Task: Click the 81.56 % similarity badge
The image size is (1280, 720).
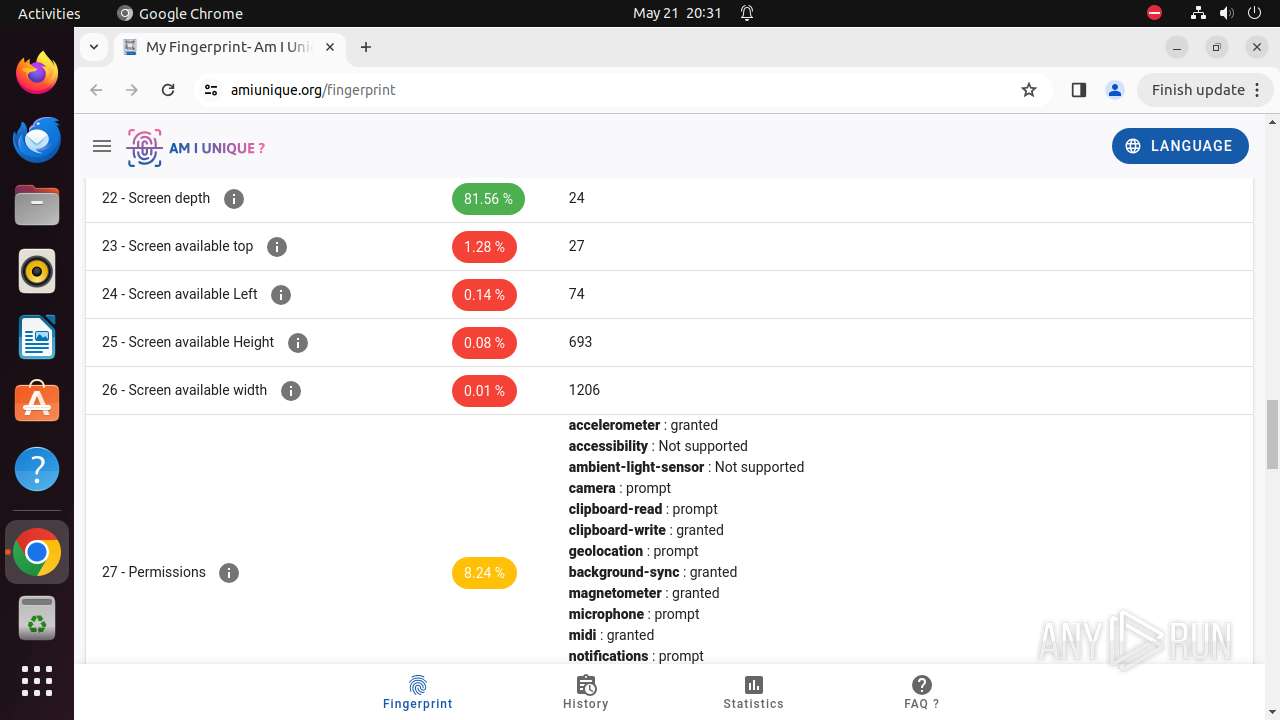Action: 488,199
